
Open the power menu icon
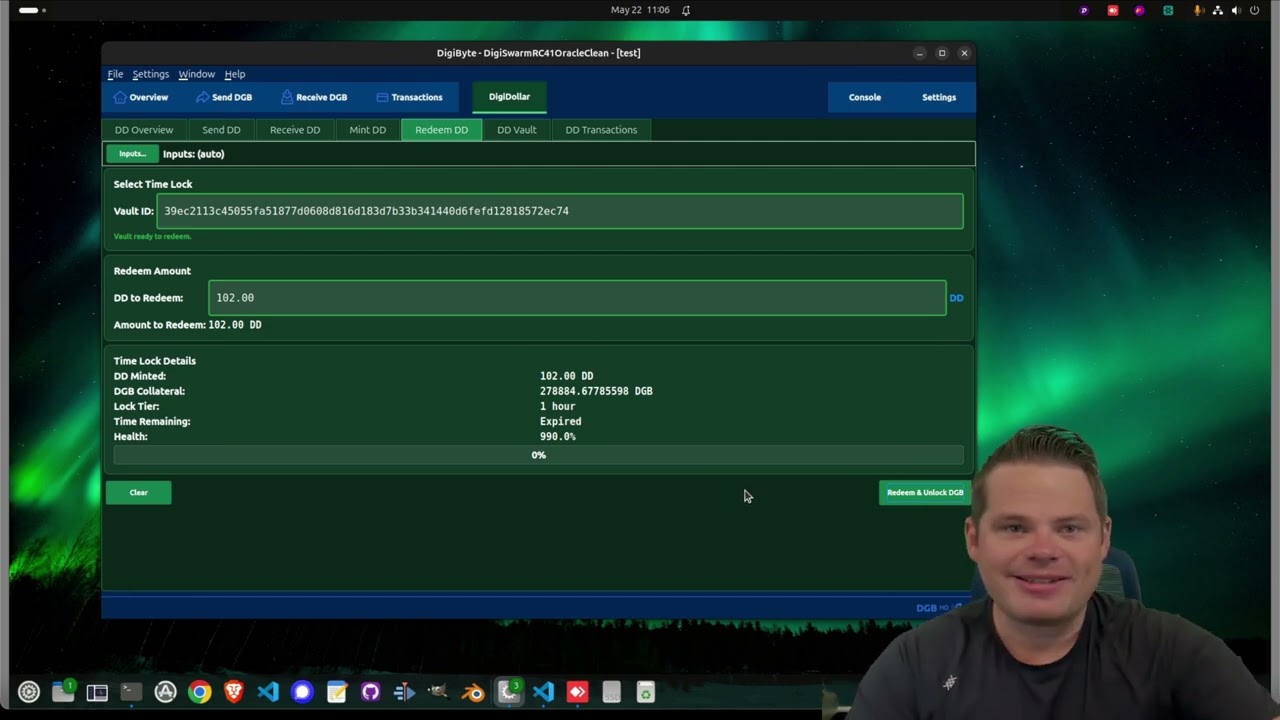(x=1254, y=10)
